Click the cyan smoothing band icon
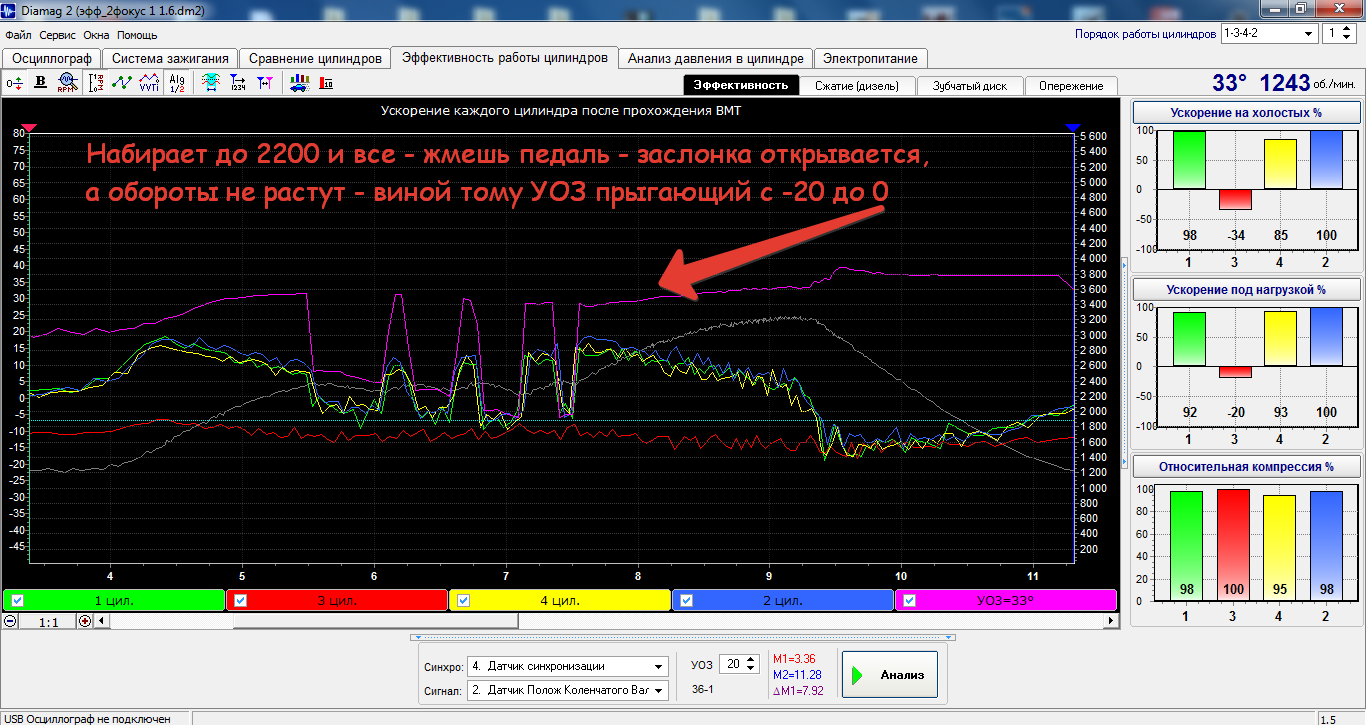 211,82
